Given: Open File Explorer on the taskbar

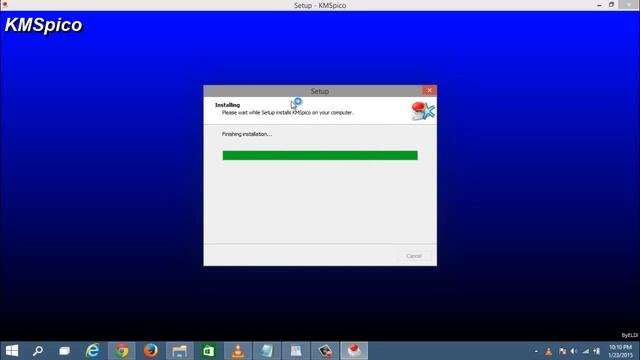Looking at the screenshot, I should 180,351.
